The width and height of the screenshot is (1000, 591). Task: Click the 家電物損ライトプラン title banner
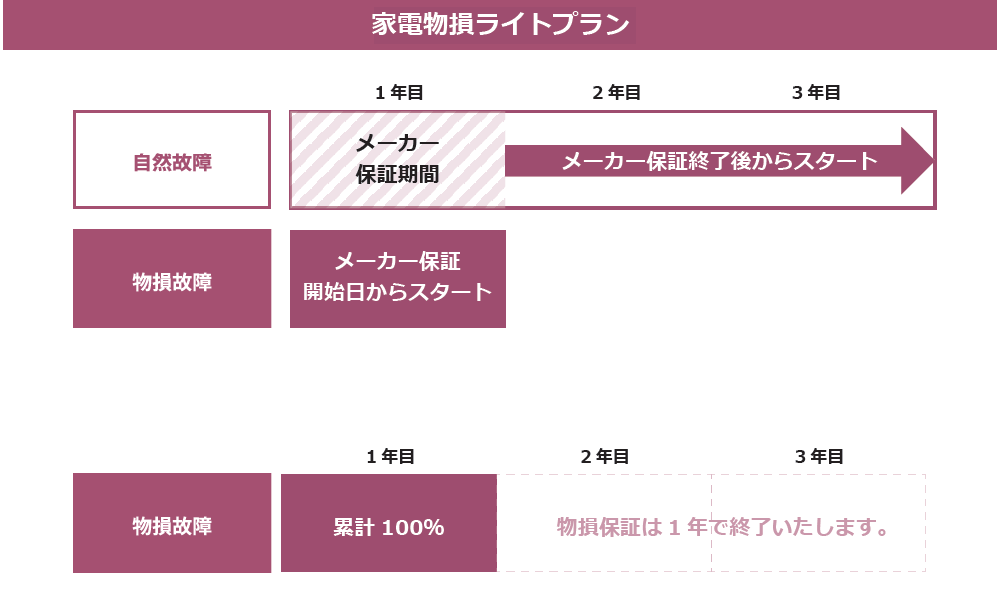(x=500, y=25)
